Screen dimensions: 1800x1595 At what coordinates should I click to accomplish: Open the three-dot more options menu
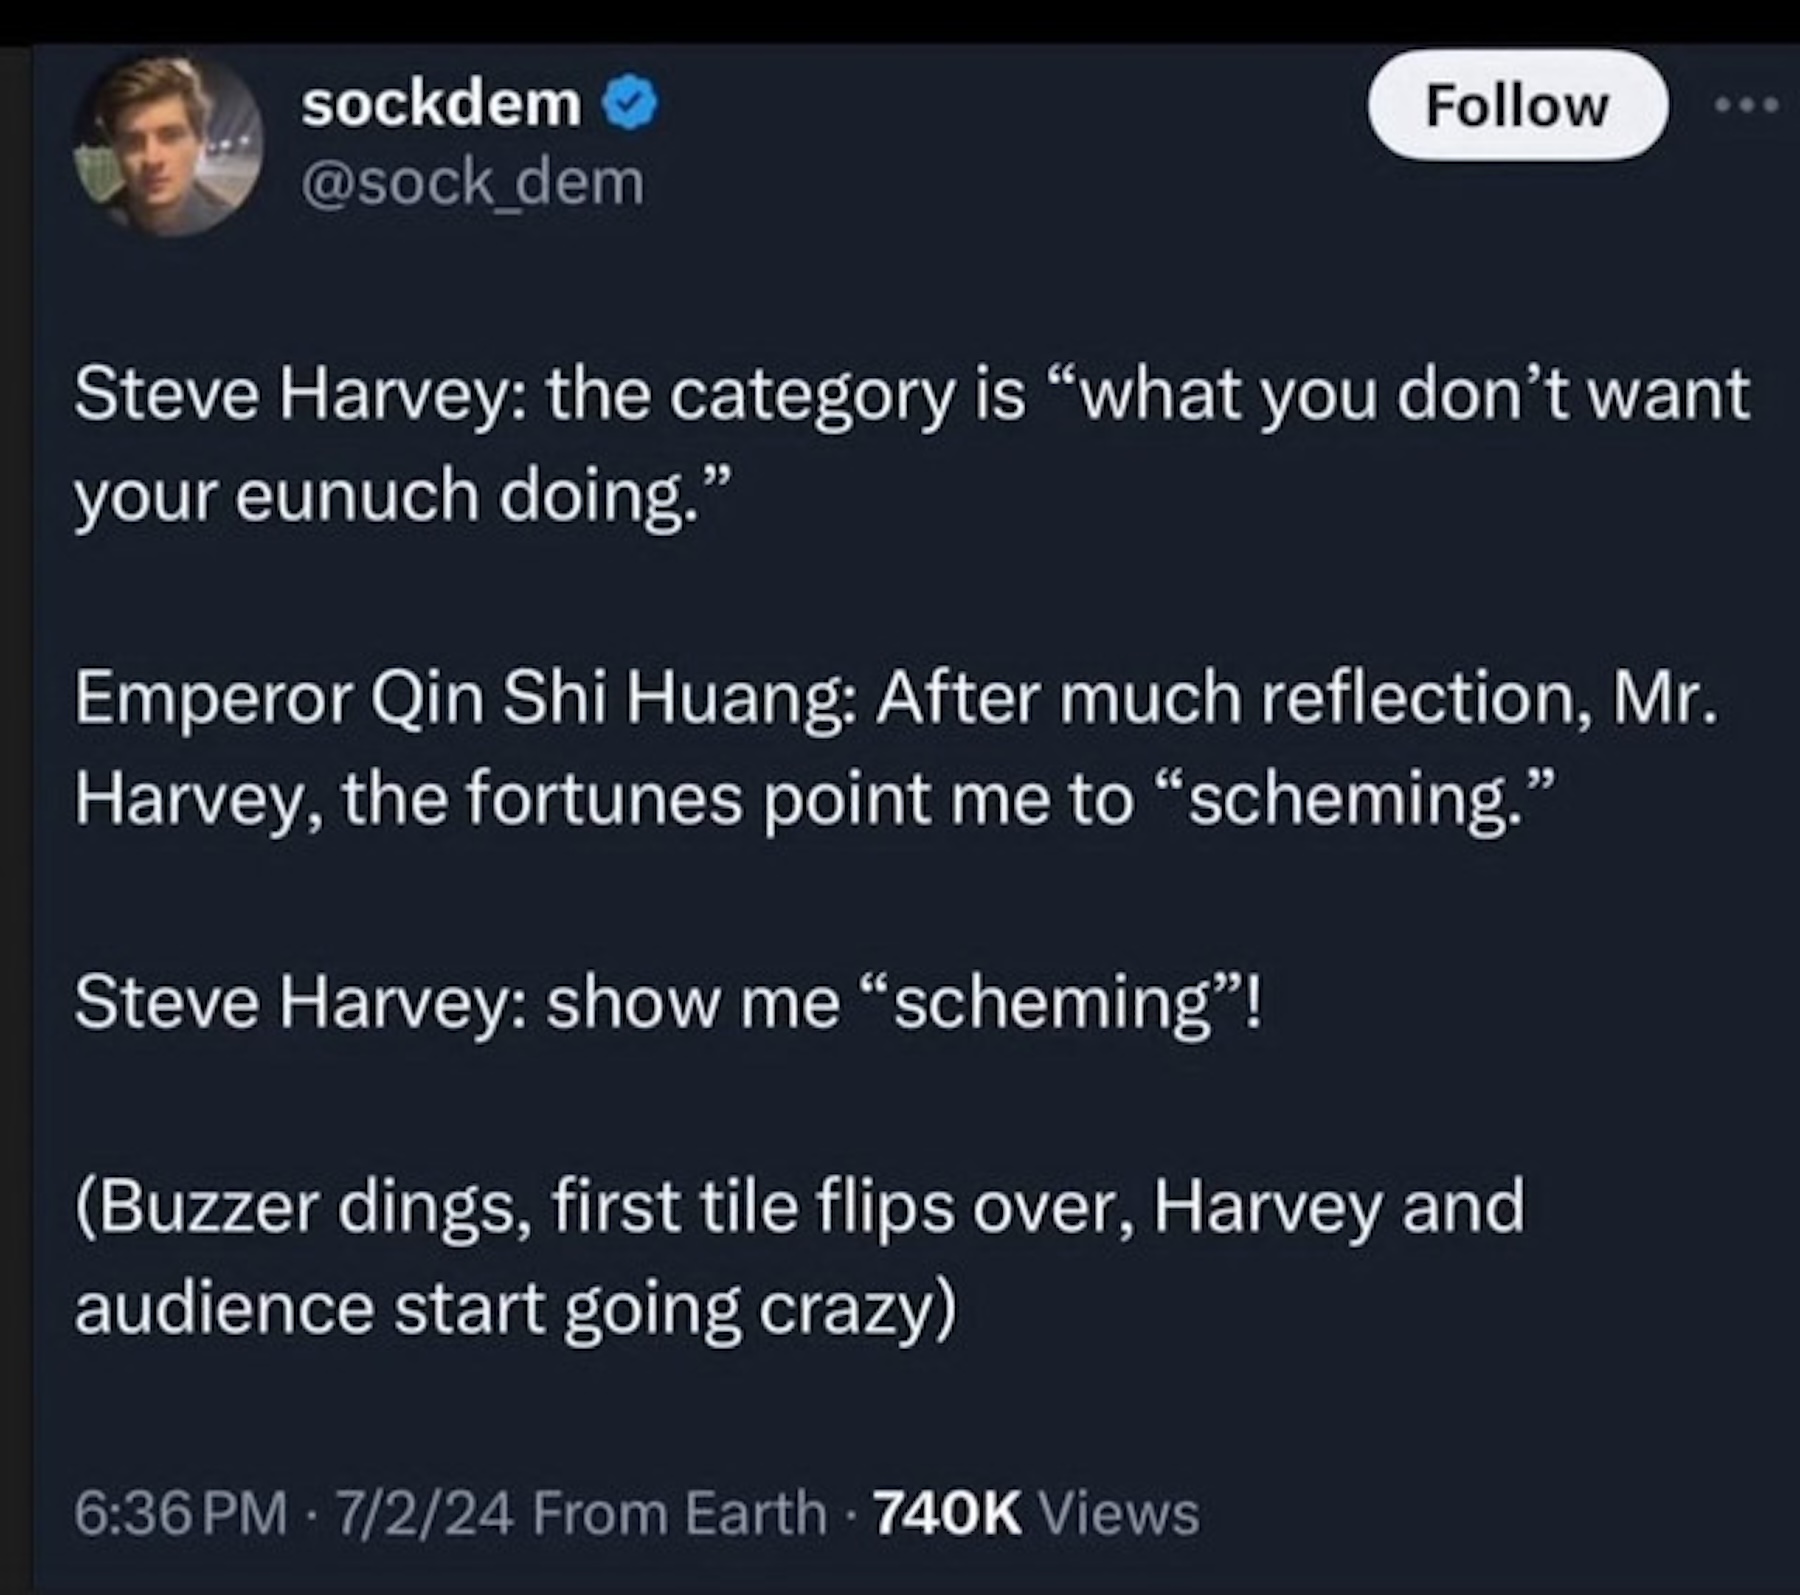(x=1748, y=104)
